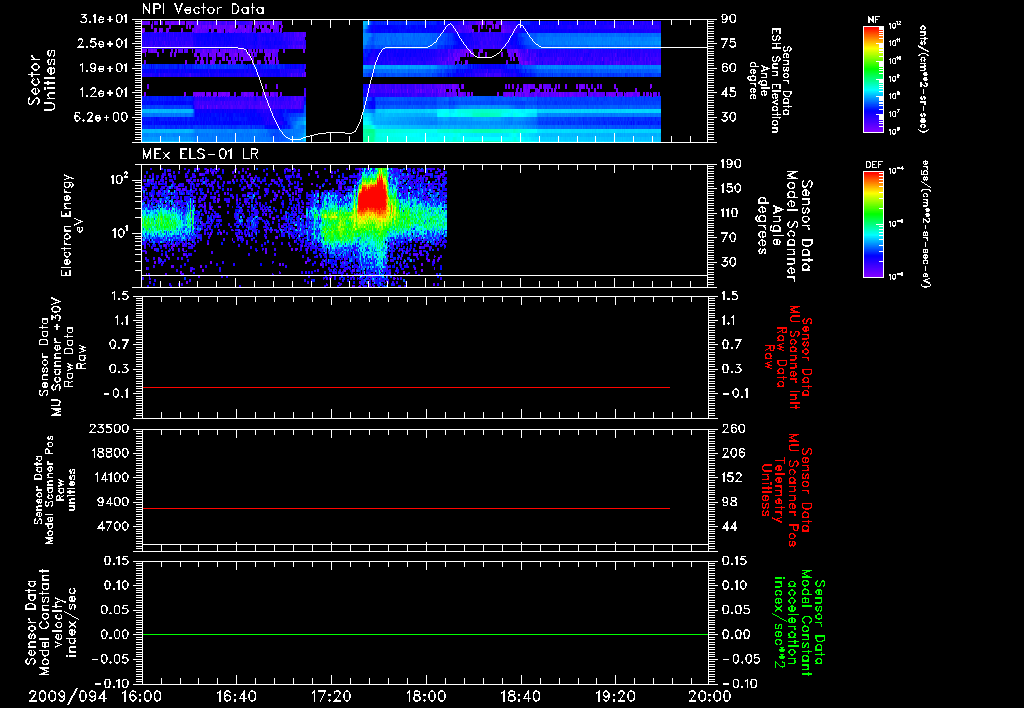This screenshot has height=708, width=1024.
Task: Click the 'cnts/(cm**2-sr-sec)' units label
Action: point(923,78)
